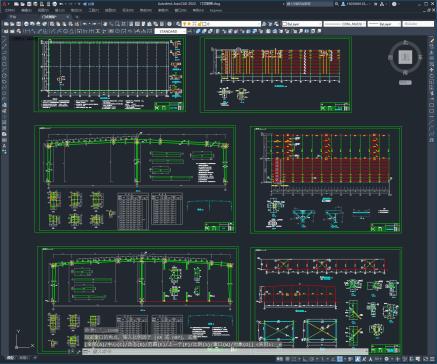Select the Mirror tool in the modify toolbar
The image size is (437, 364).
pos(432,52)
